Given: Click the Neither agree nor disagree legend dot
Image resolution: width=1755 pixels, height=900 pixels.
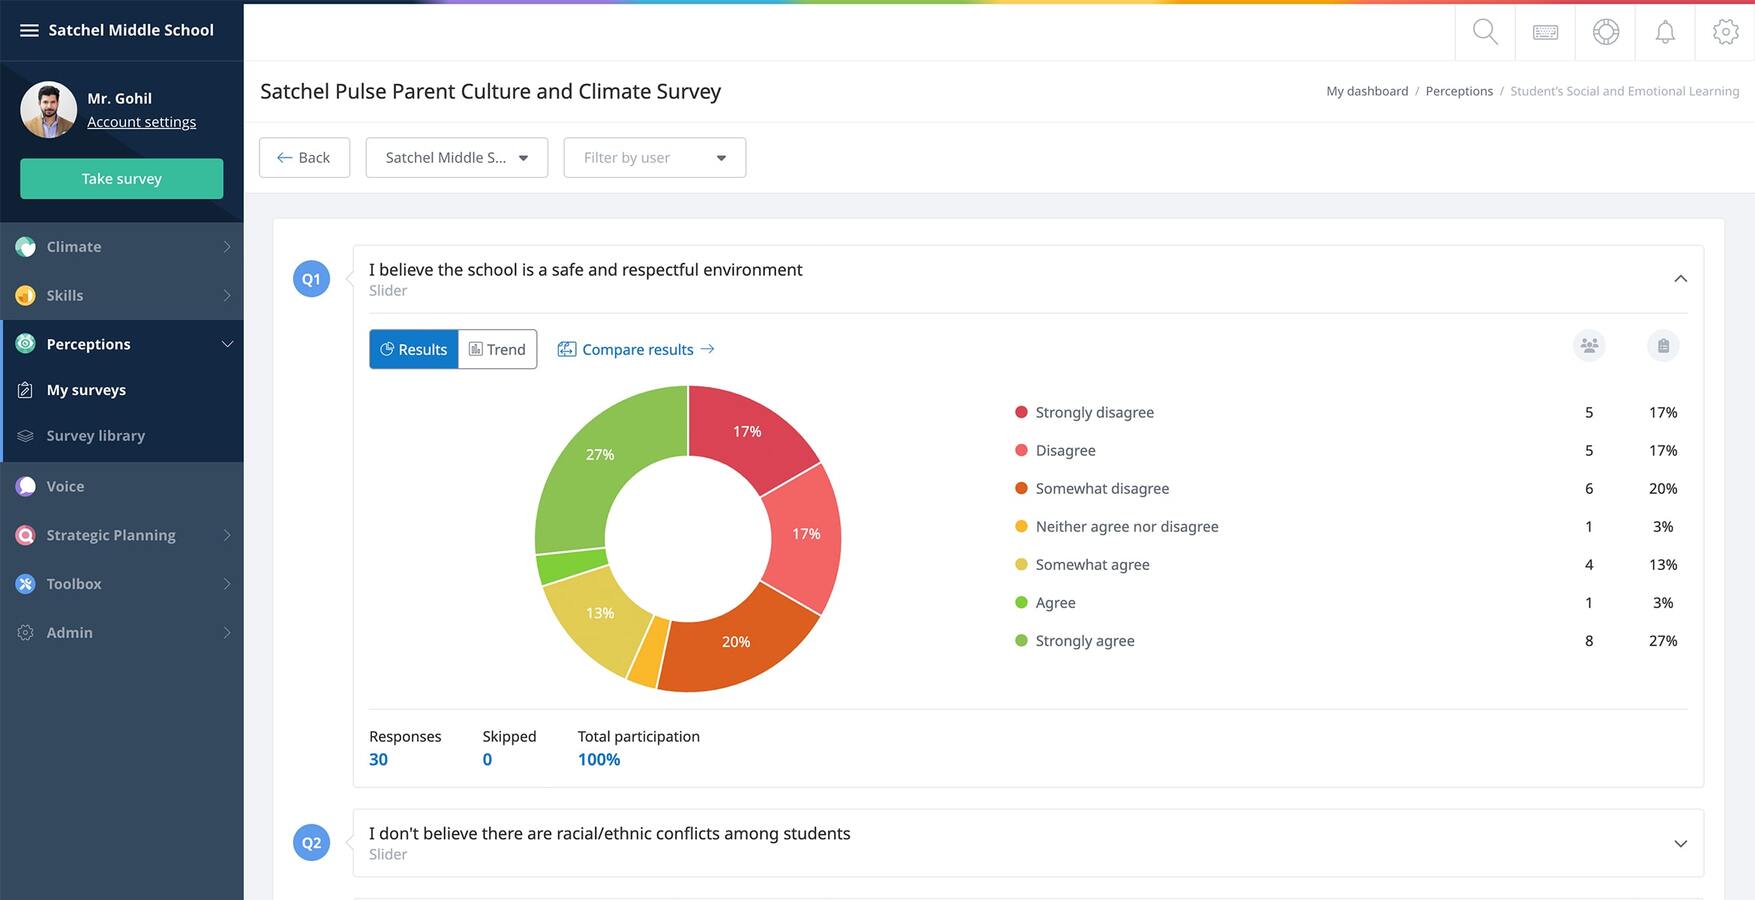Looking at the screenshot, I should click(x=1021, y=526).
